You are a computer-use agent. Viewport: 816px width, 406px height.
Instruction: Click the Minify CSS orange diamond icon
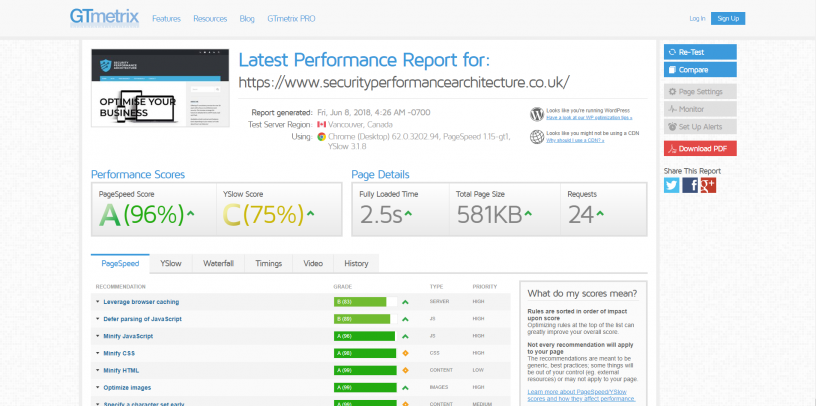(405, 353)
